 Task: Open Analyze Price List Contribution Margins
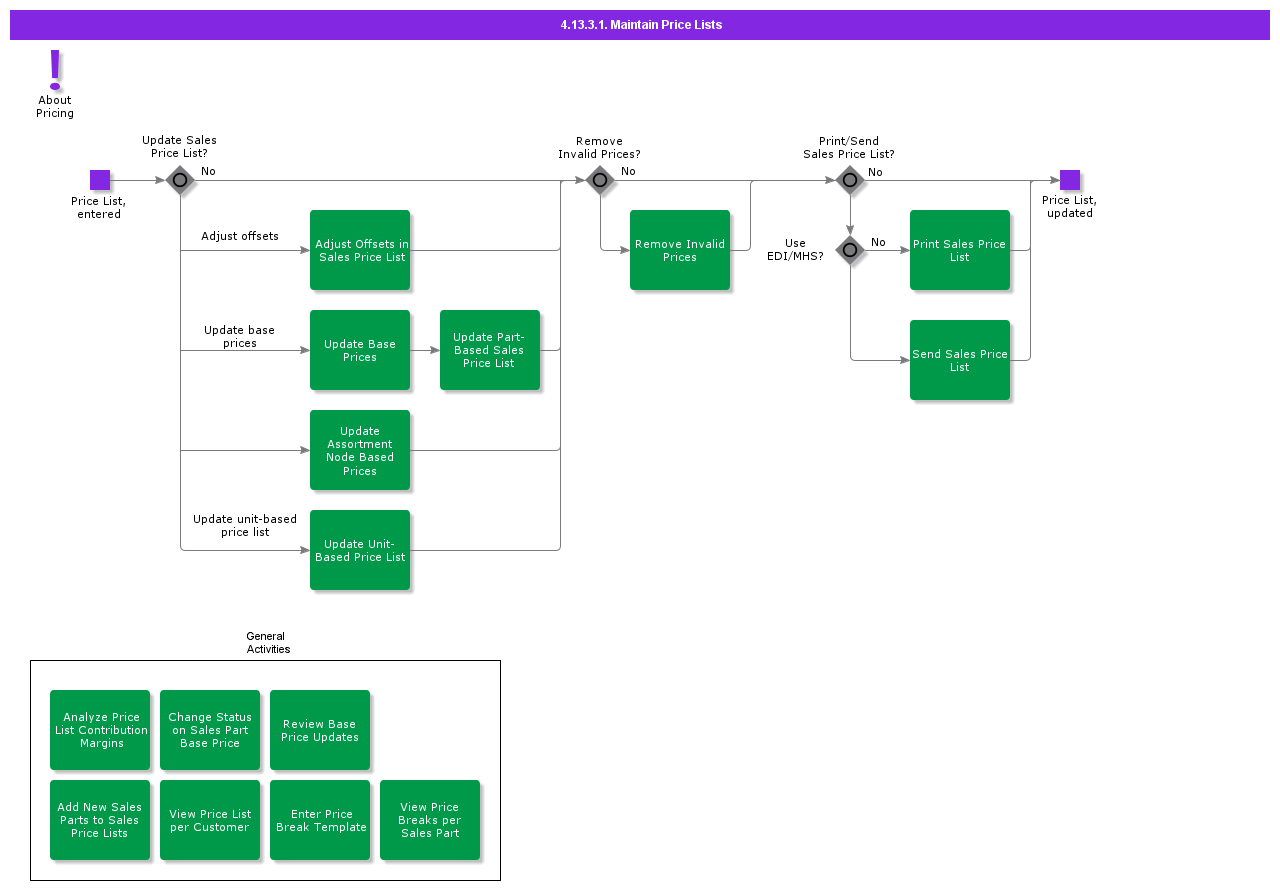click(100, 730)
